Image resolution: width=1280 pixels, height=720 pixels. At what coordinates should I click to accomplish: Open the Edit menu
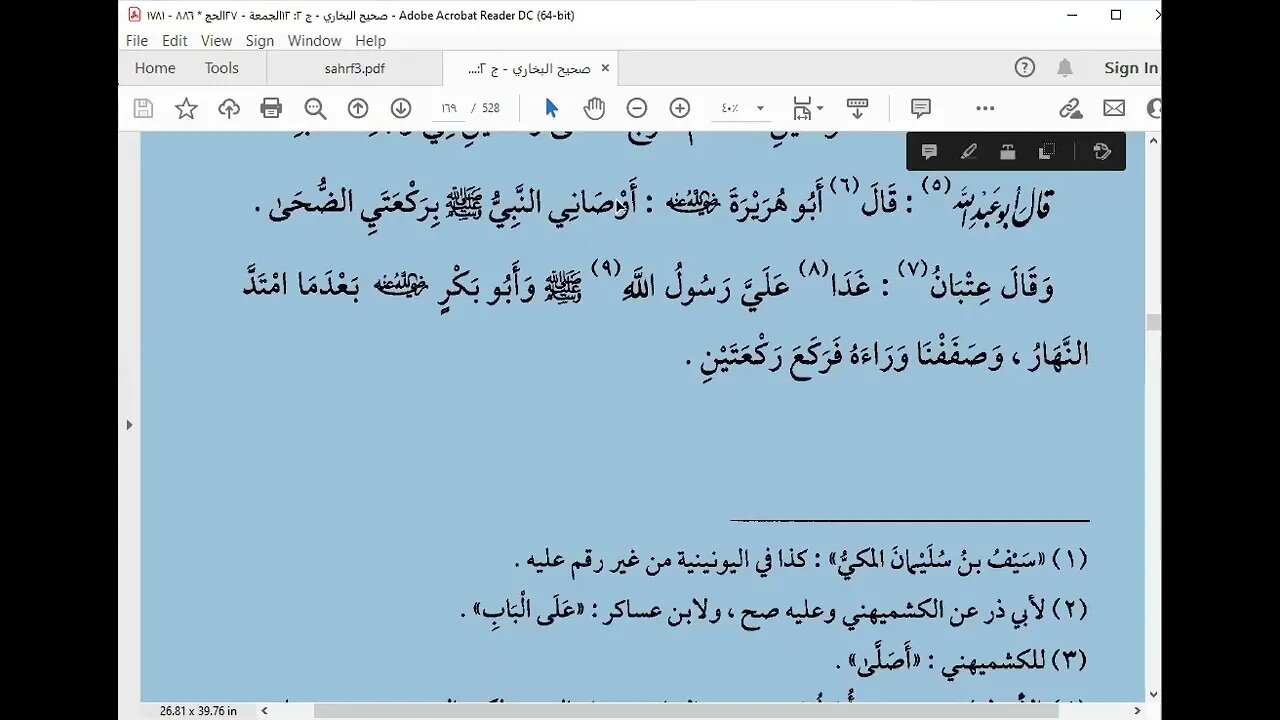(x=175, y=41)
